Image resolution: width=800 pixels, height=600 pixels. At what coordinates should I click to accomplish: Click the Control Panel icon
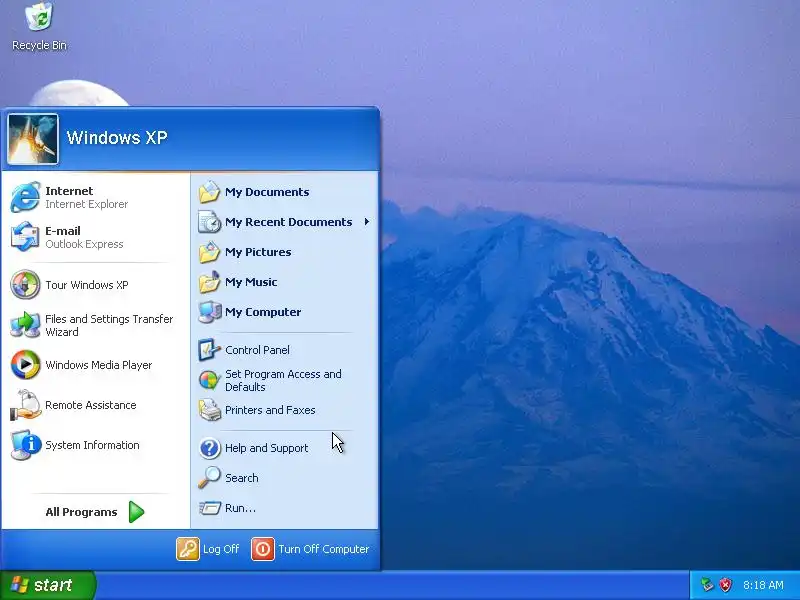pyautogui.click(x=209, y=350)
